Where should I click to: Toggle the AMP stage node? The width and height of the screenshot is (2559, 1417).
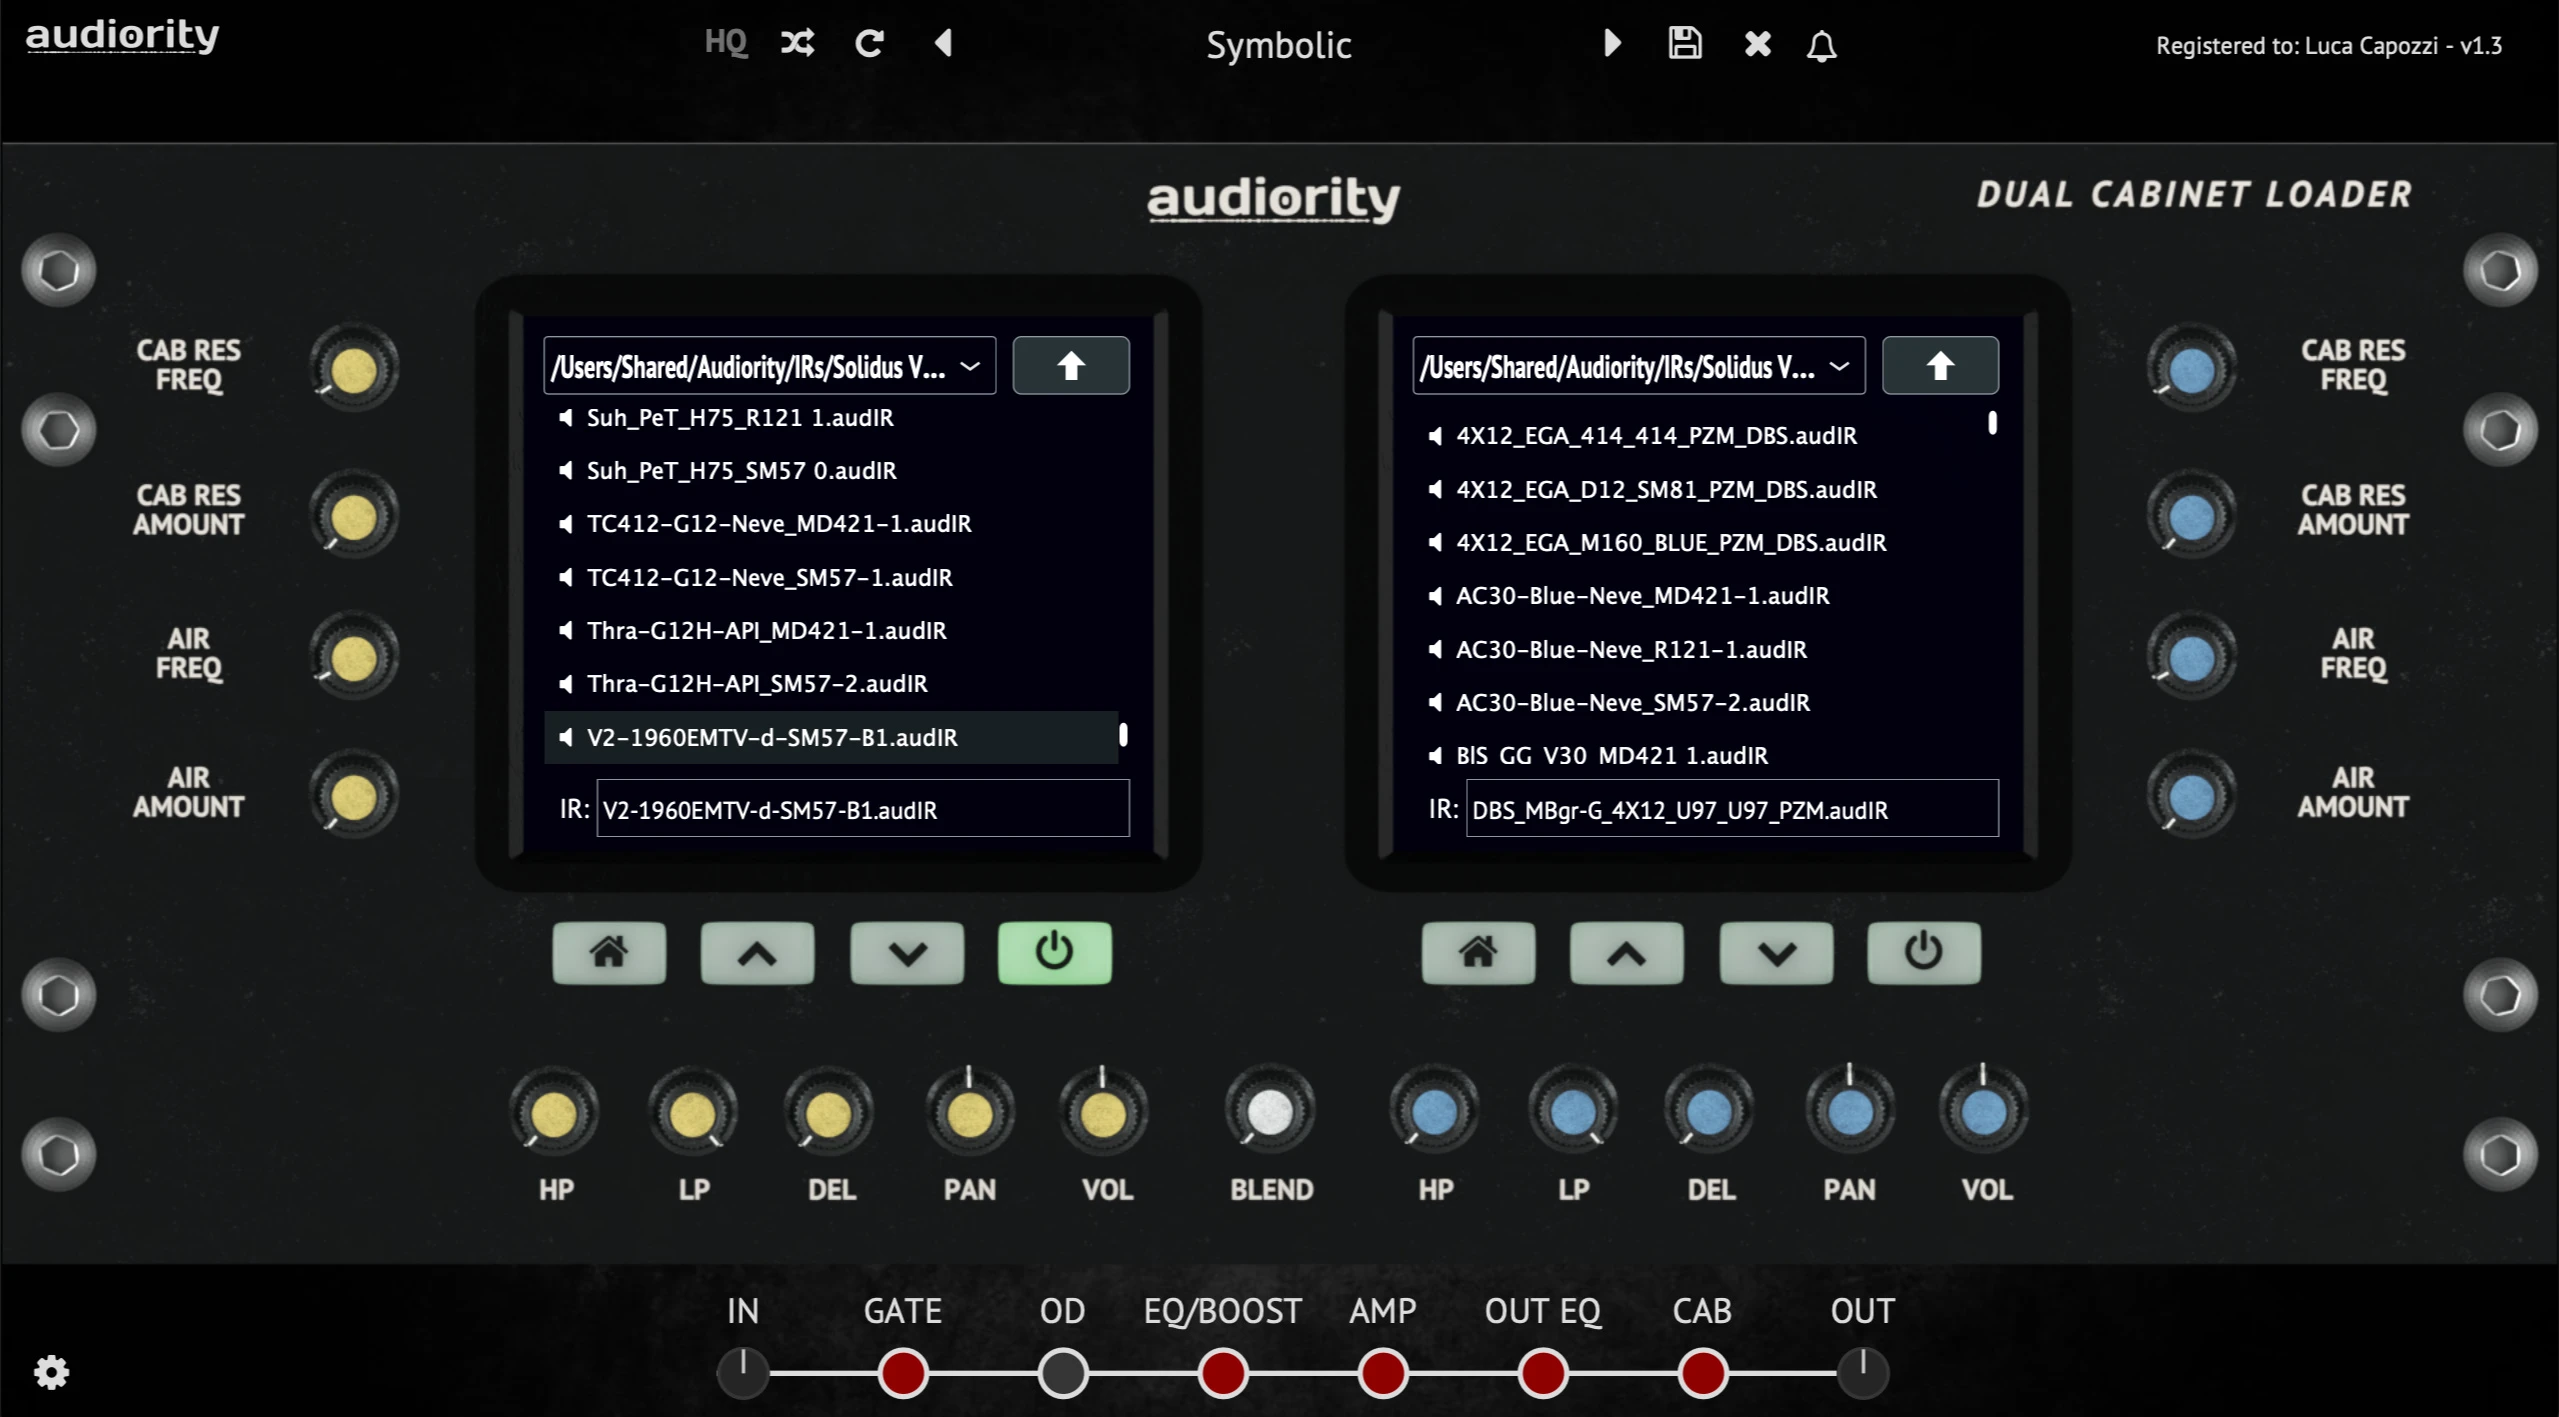click(1383, 1373)
